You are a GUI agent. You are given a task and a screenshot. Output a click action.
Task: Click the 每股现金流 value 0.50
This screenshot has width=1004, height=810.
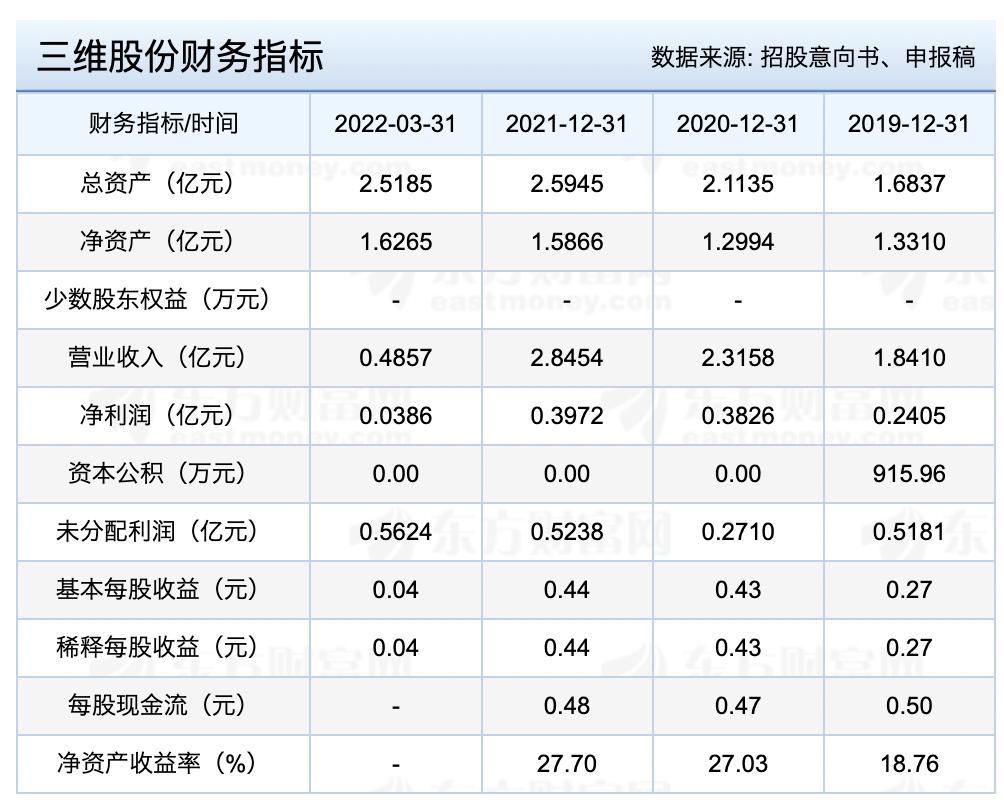pyautogui.click(x=909, y=705)
